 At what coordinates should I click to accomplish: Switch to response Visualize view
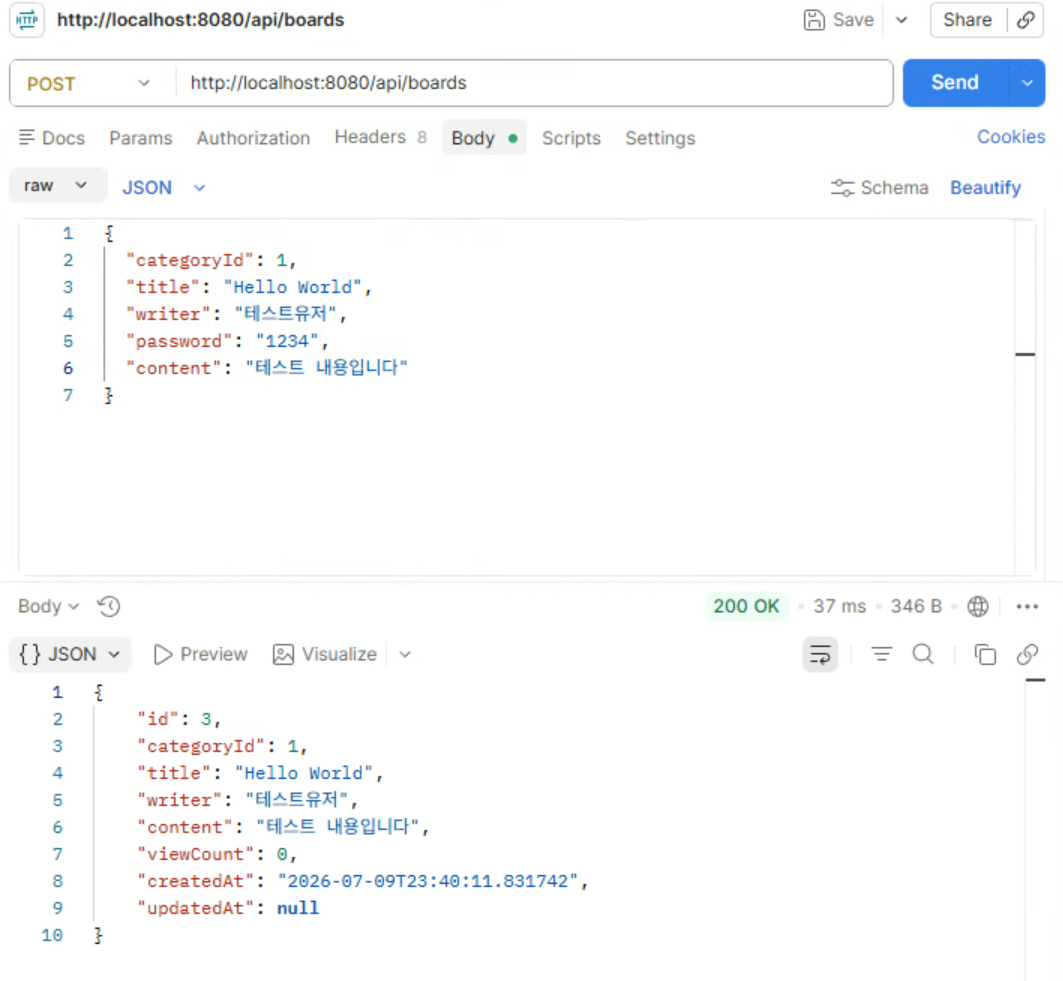[x=325, y=654]
